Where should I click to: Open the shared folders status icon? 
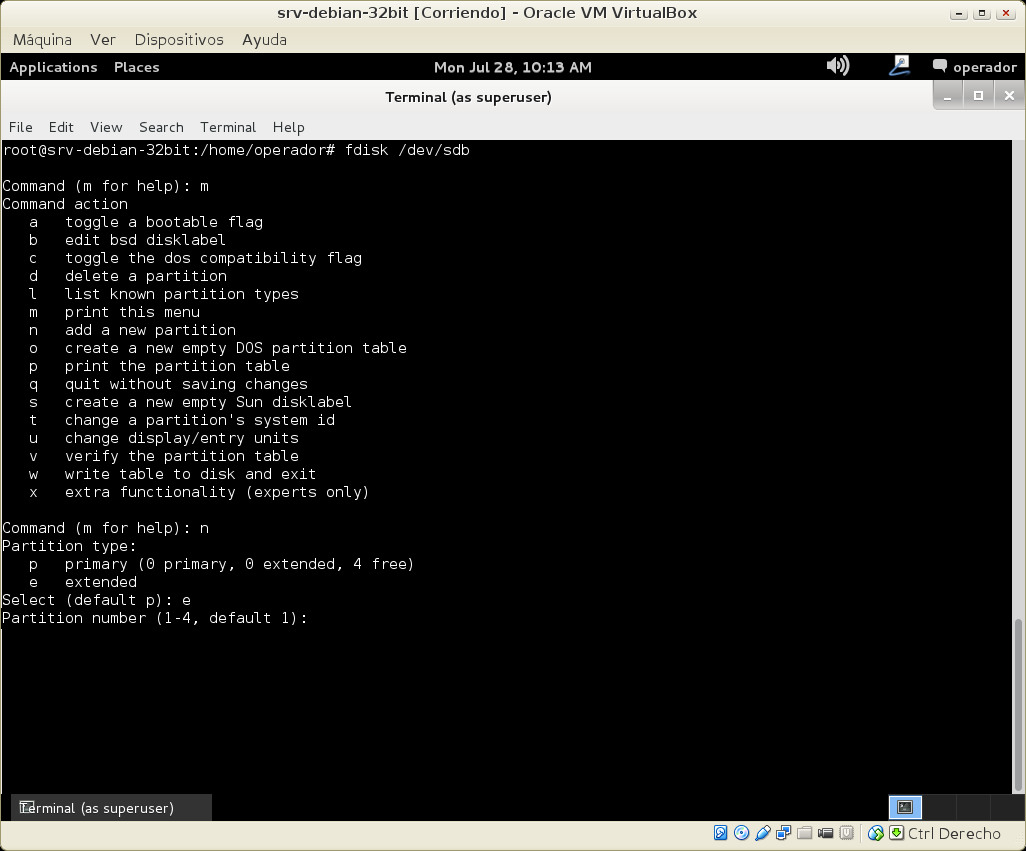tap(805, 833)
